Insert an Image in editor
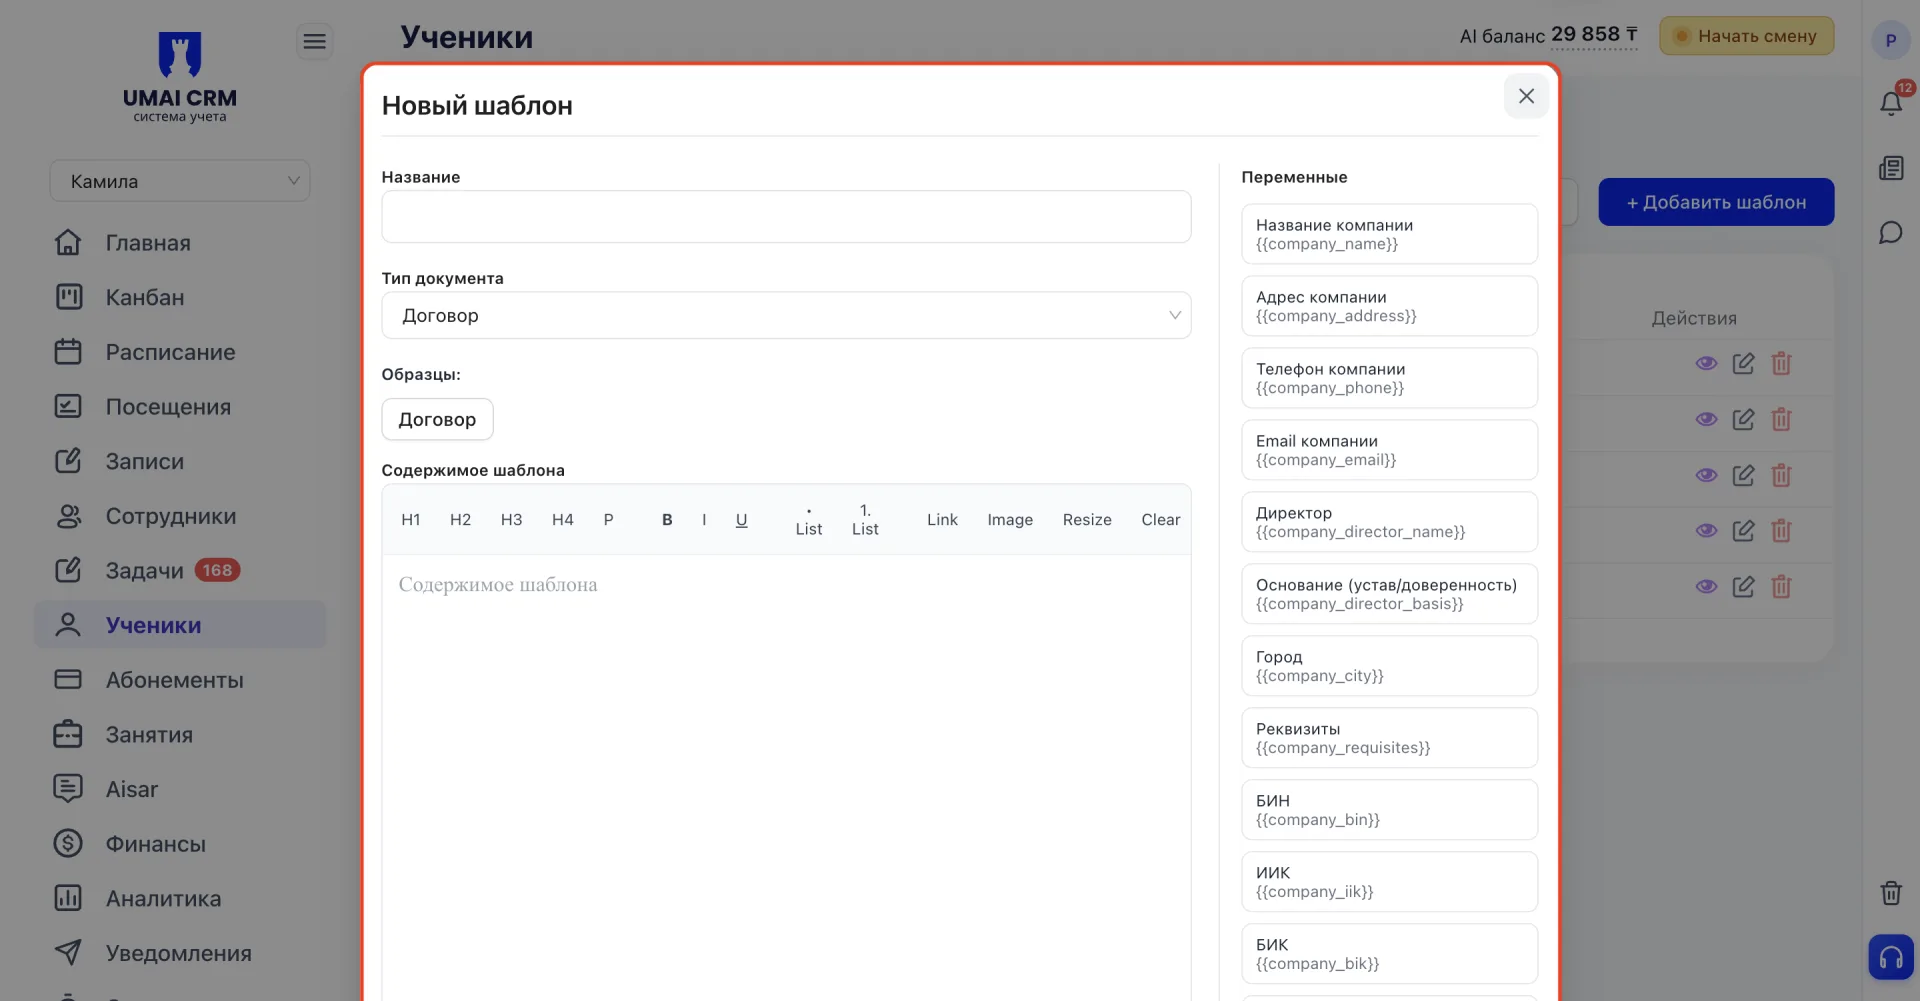 coord(1010,520)
